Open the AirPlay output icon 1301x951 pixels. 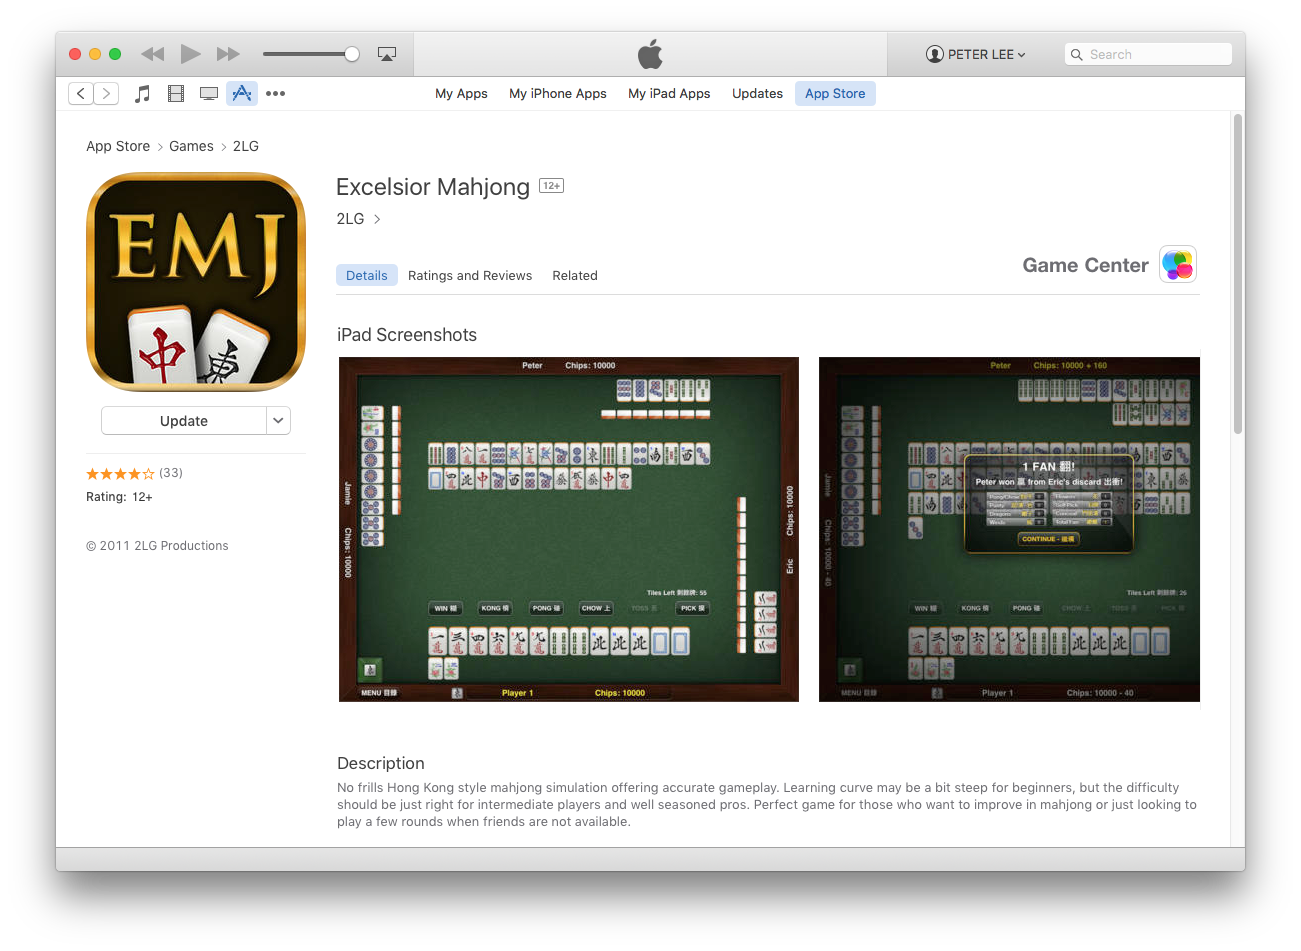click(387, 54)
